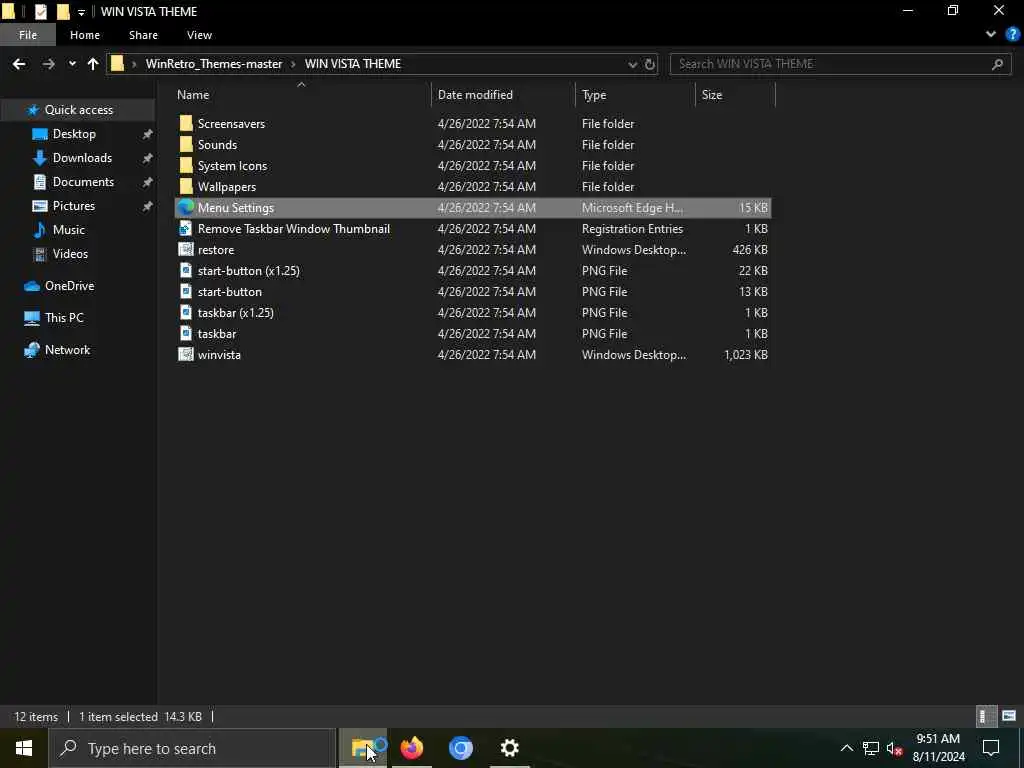Viewport: 1024px width, 768px height.
Task: Click the muted volume tray icon
Action: (894, 748)
